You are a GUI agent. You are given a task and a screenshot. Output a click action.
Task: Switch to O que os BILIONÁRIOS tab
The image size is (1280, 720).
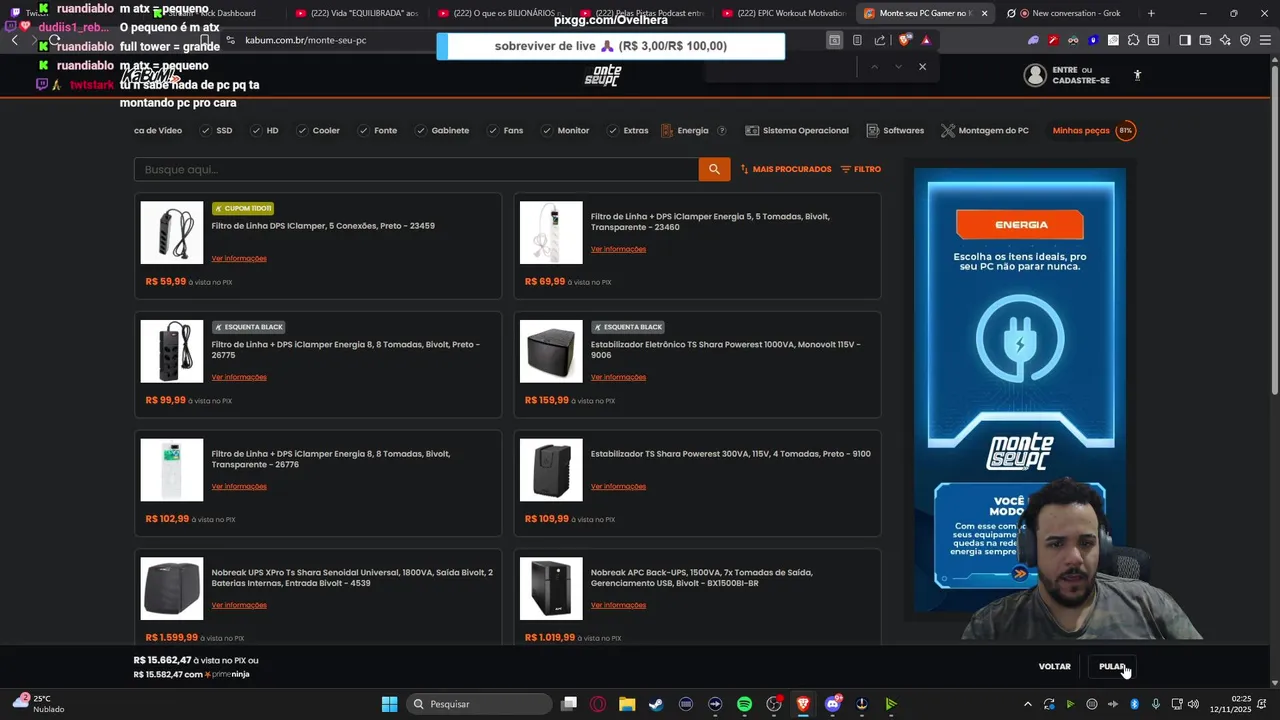[499, 13]
